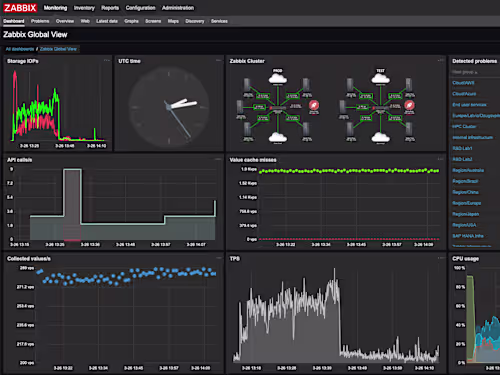Open Cloud/AWS host group problems
The width and height of the screenshot is (500, 375).
pyautogui.click(x=463, y=83)
